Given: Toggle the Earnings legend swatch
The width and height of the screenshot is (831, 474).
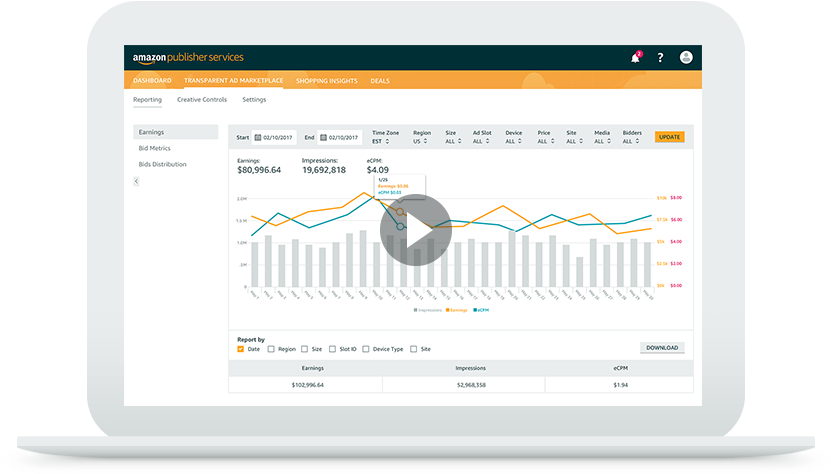Looking at the screenshot, I should 446,310.
